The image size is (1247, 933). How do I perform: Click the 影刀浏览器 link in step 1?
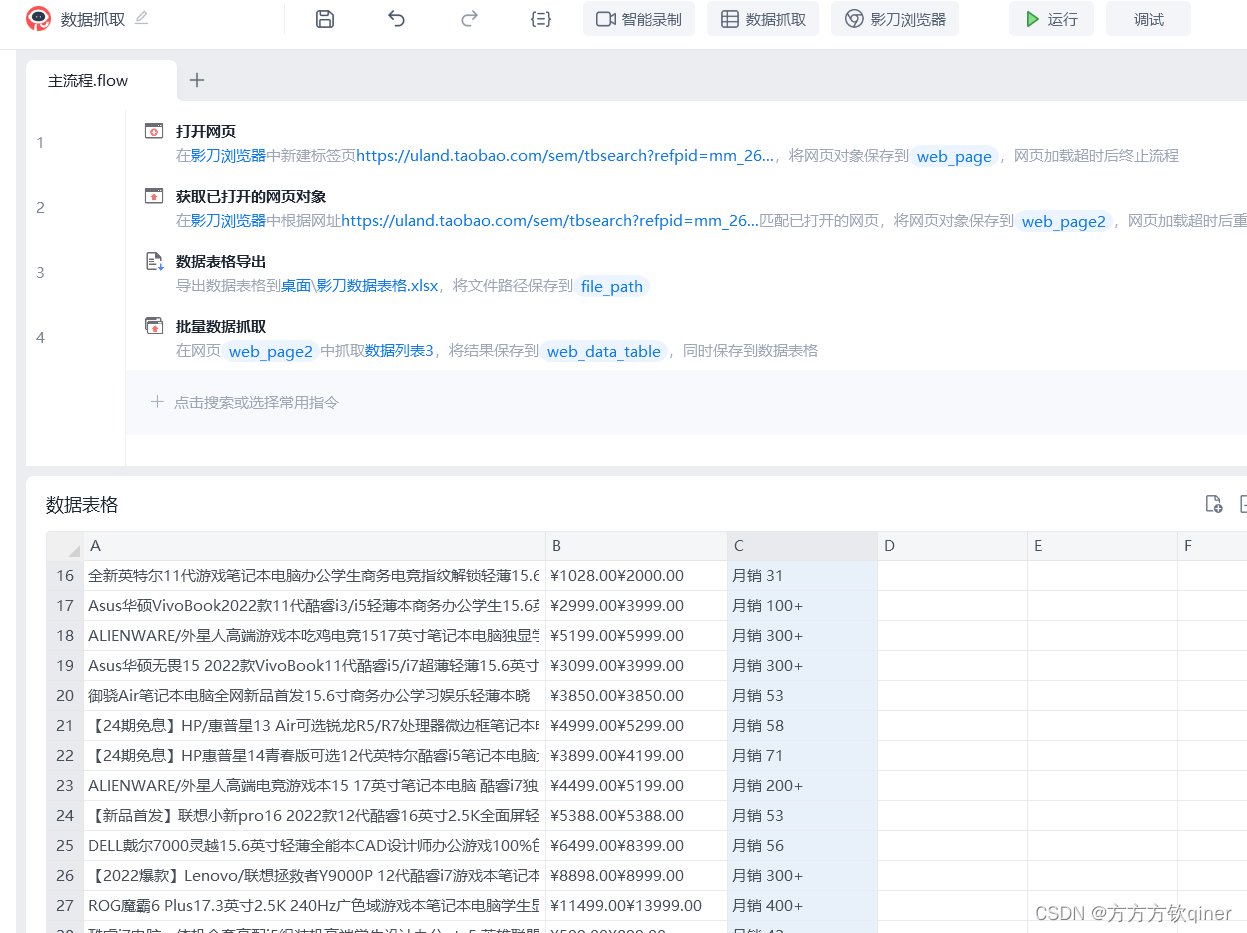[x=229, y=156]
